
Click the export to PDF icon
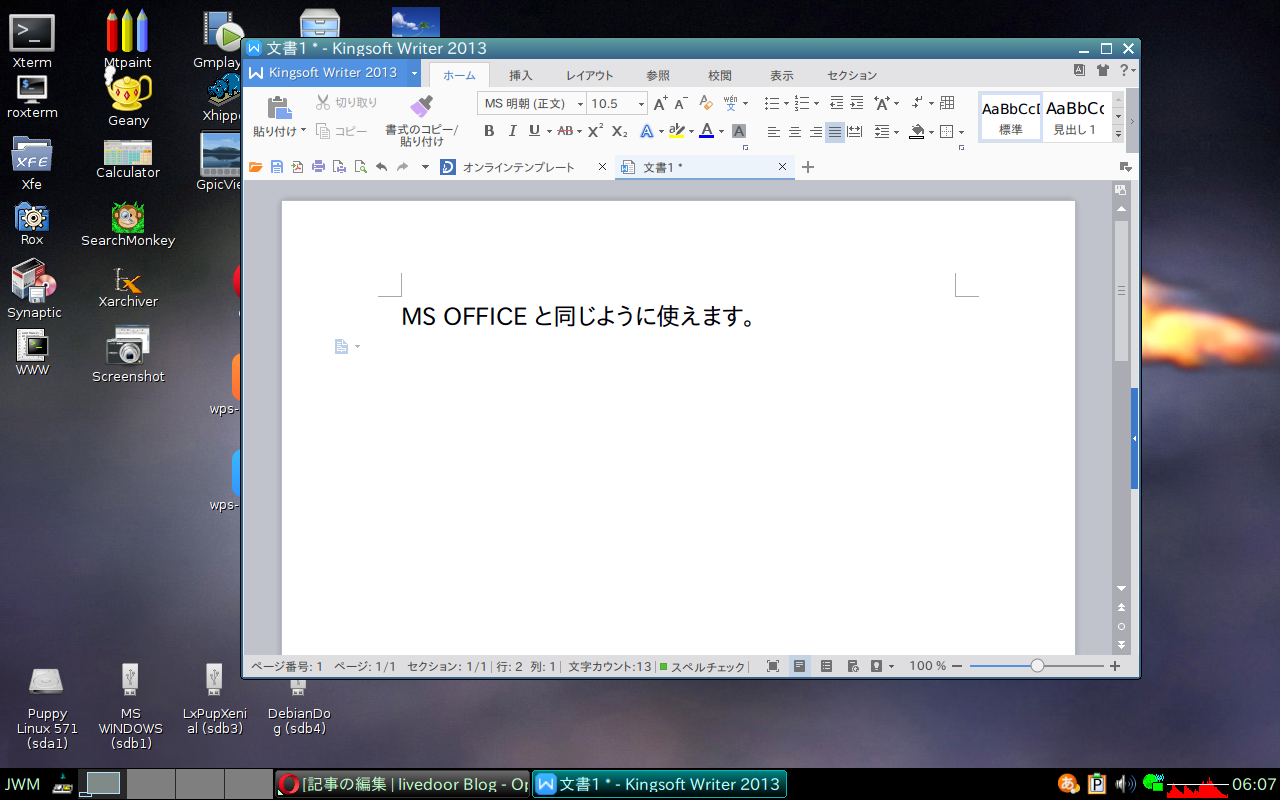(297, 167)
